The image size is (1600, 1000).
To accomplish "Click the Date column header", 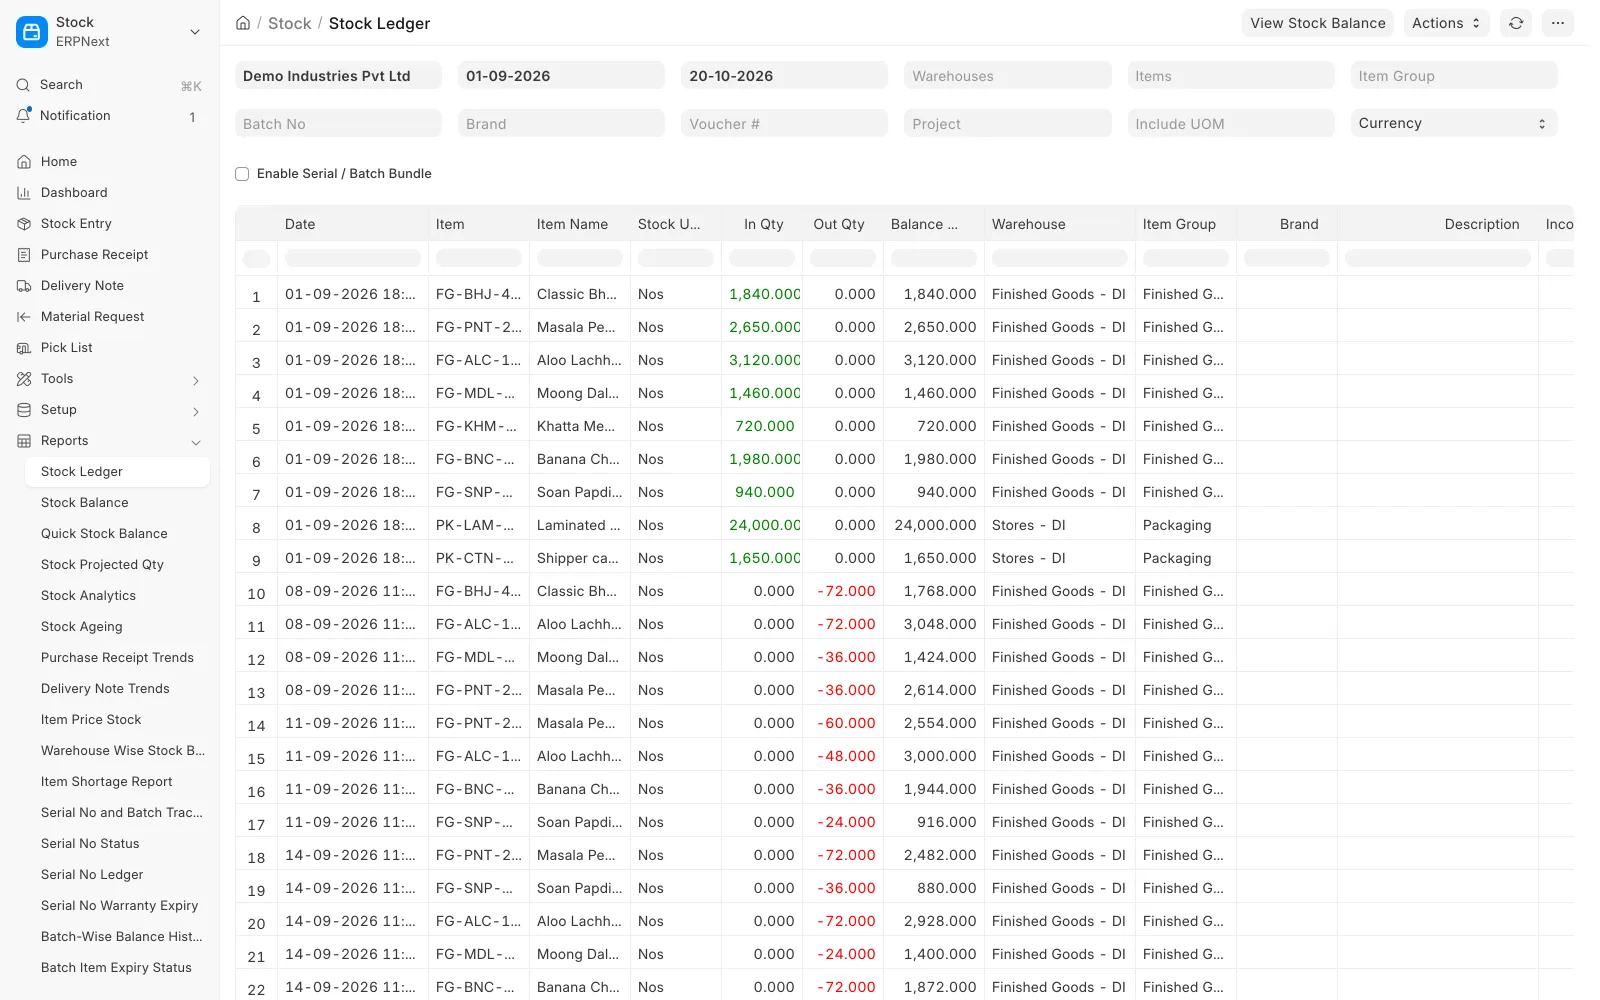I will point(352,224).
